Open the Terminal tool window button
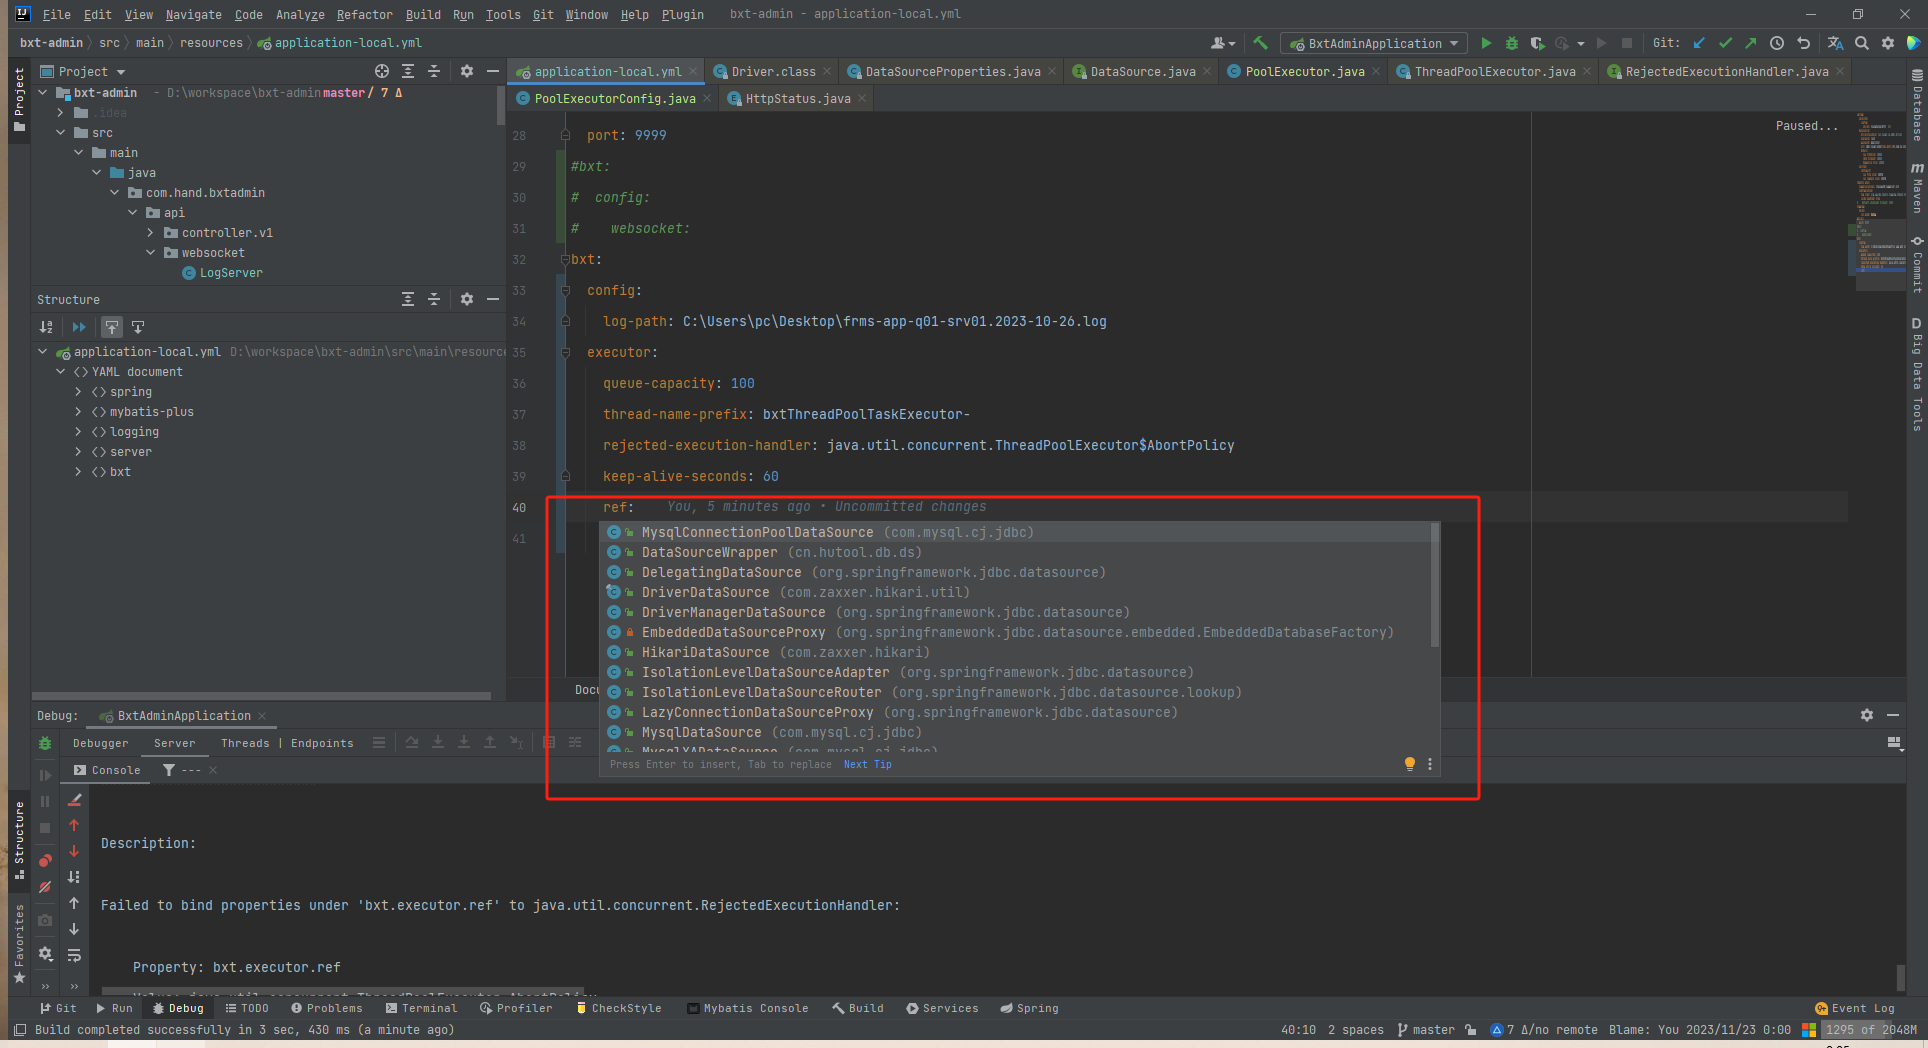The width and height of the screenshot is (1928, 1048). point(421,1008)
